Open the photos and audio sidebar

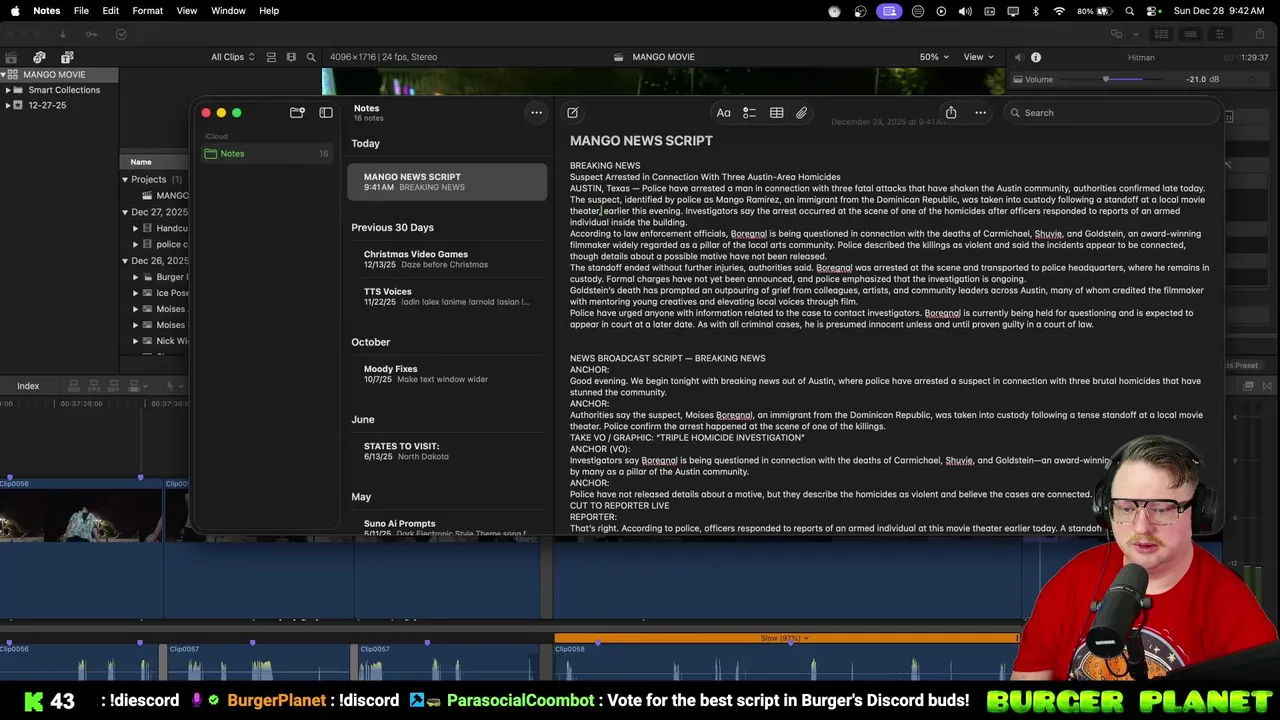tap(39, 57)
